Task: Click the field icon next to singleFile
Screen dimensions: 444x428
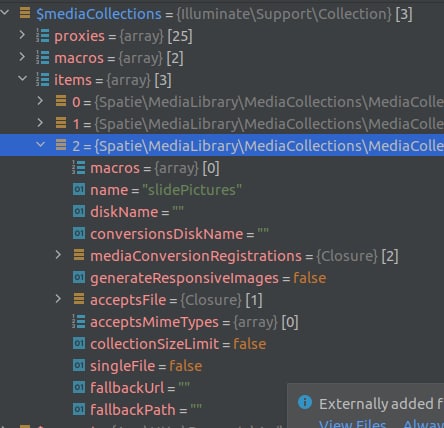Action: (79, 365)
